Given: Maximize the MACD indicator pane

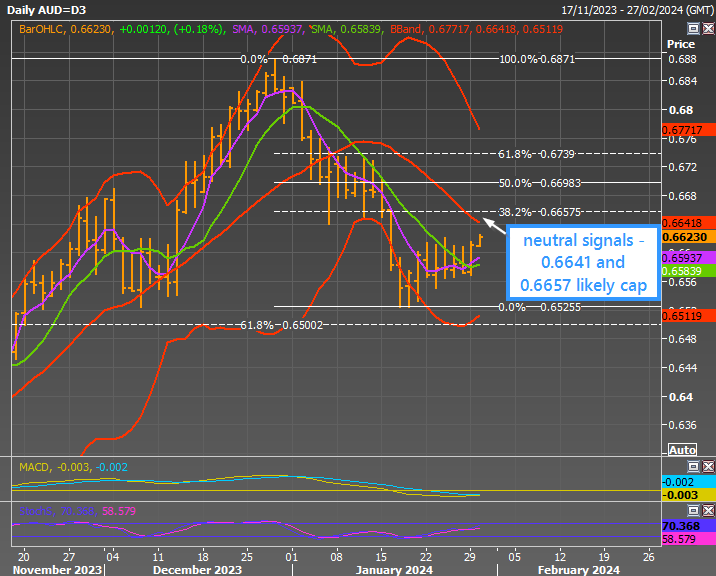Looking at the screenshot, I should click(693, 466).
